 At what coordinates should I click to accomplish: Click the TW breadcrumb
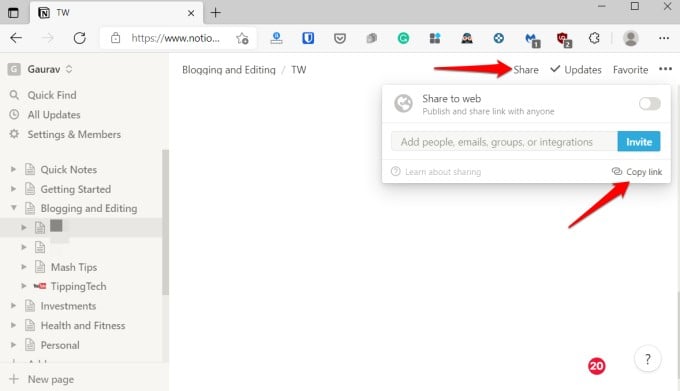pyautogui.click(x=298, y=70)
